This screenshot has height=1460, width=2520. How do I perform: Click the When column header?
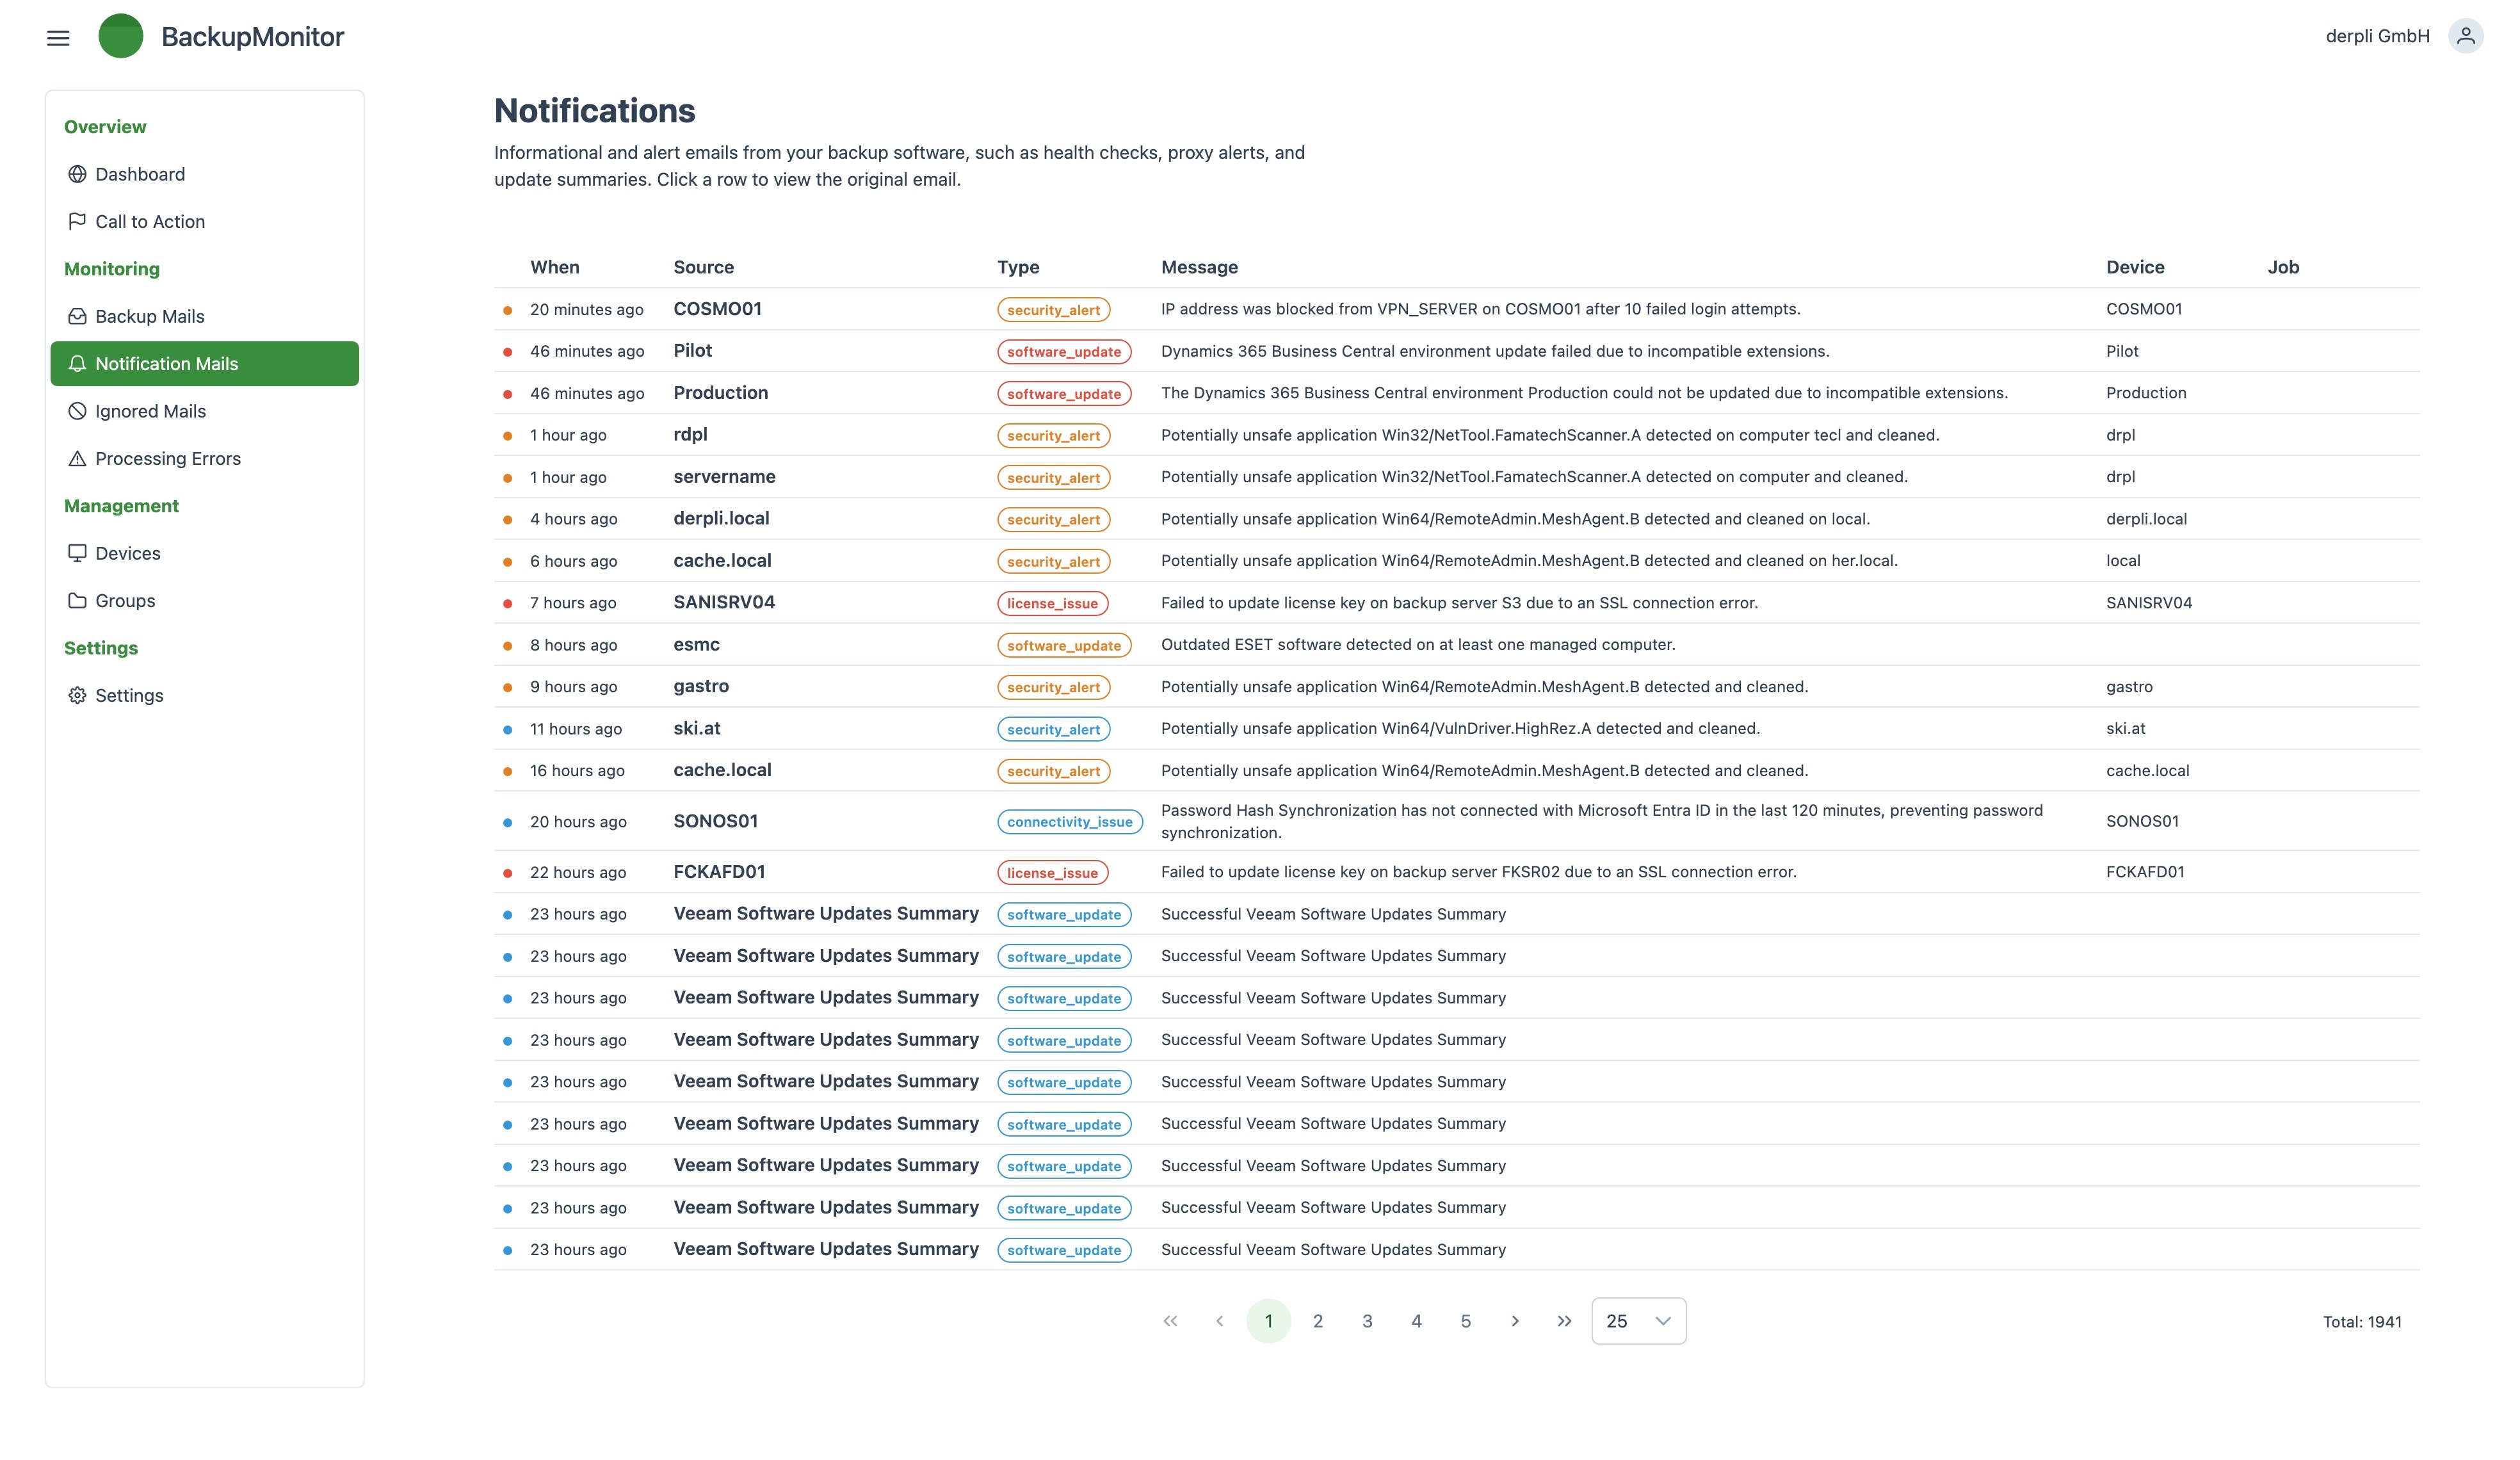click(x=555, y=267)
